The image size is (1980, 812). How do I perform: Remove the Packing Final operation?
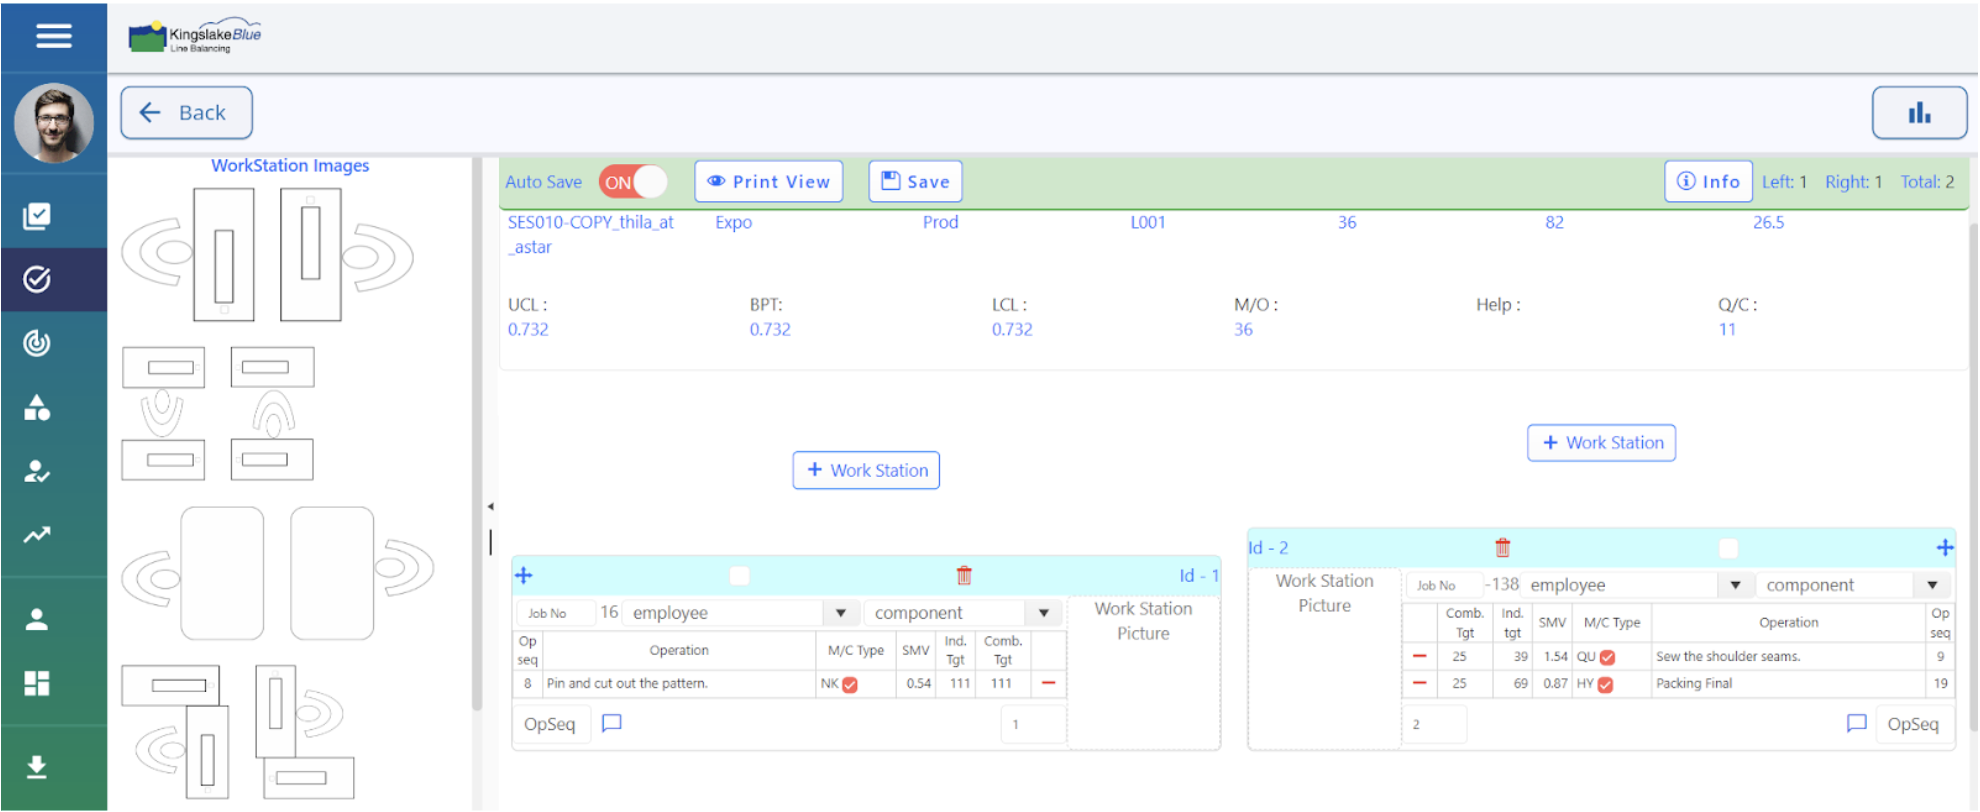[x=1419, y=683]
